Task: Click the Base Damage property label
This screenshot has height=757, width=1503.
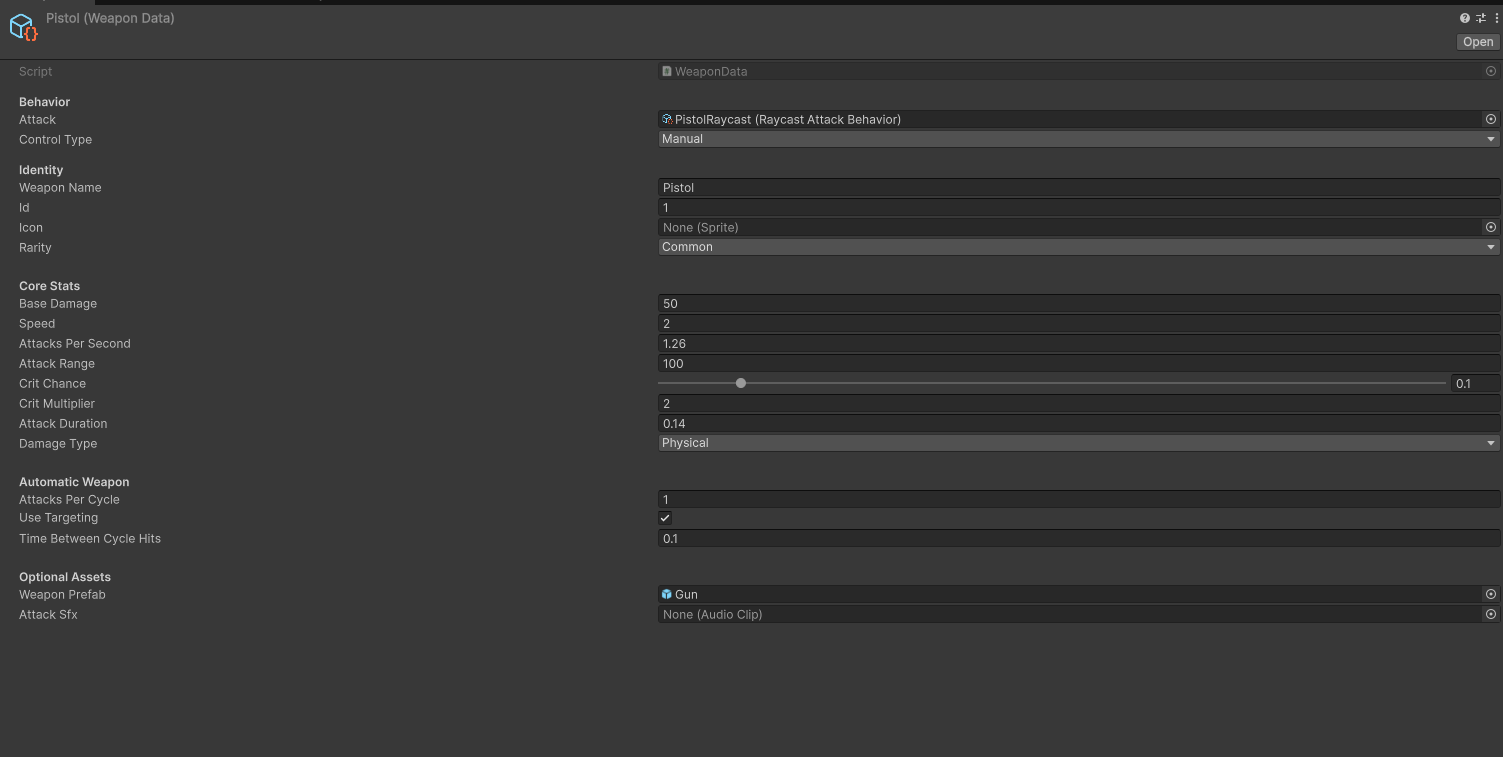Action: coord(58,303)
